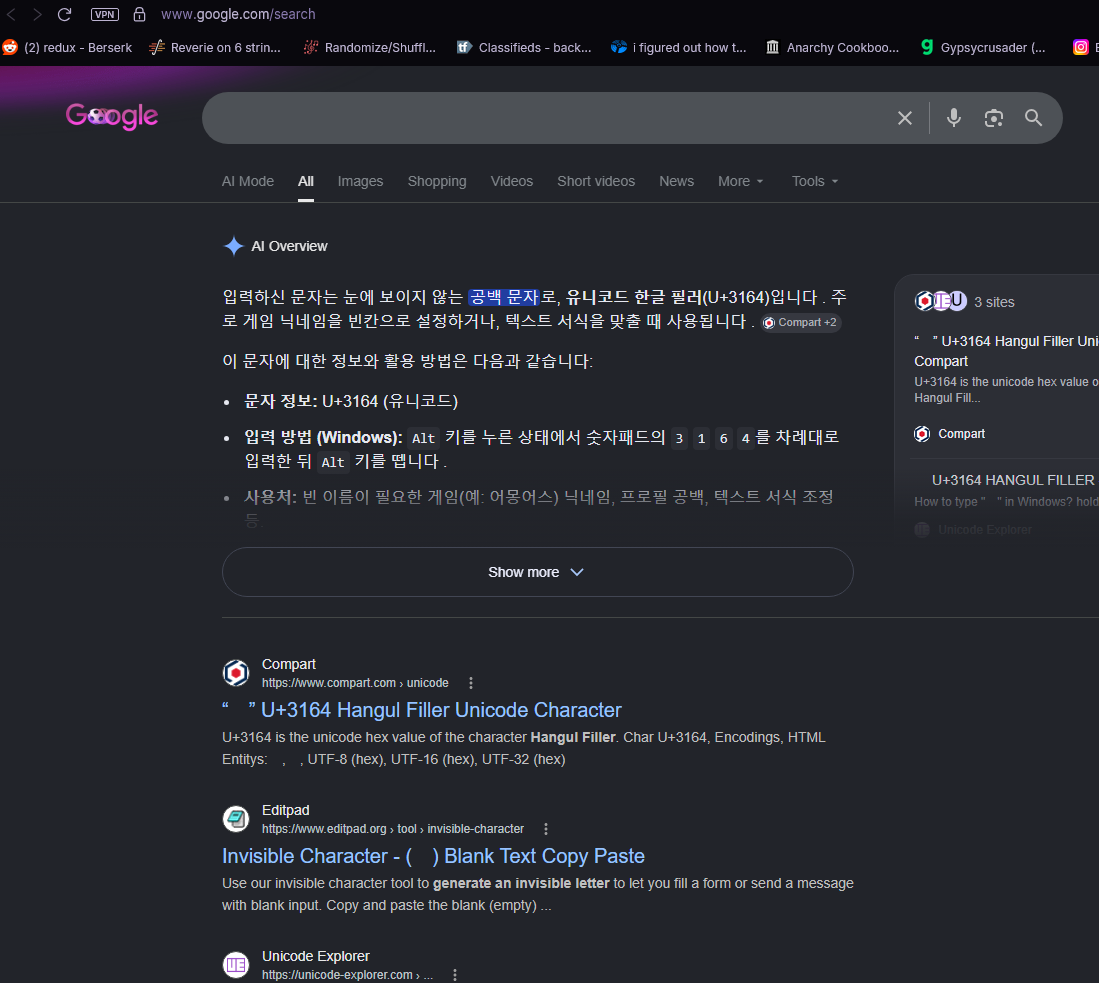Click the 3 sites source icons
Screen dimensions: 1099x983
pyautogui.click(x=941, y=301)
